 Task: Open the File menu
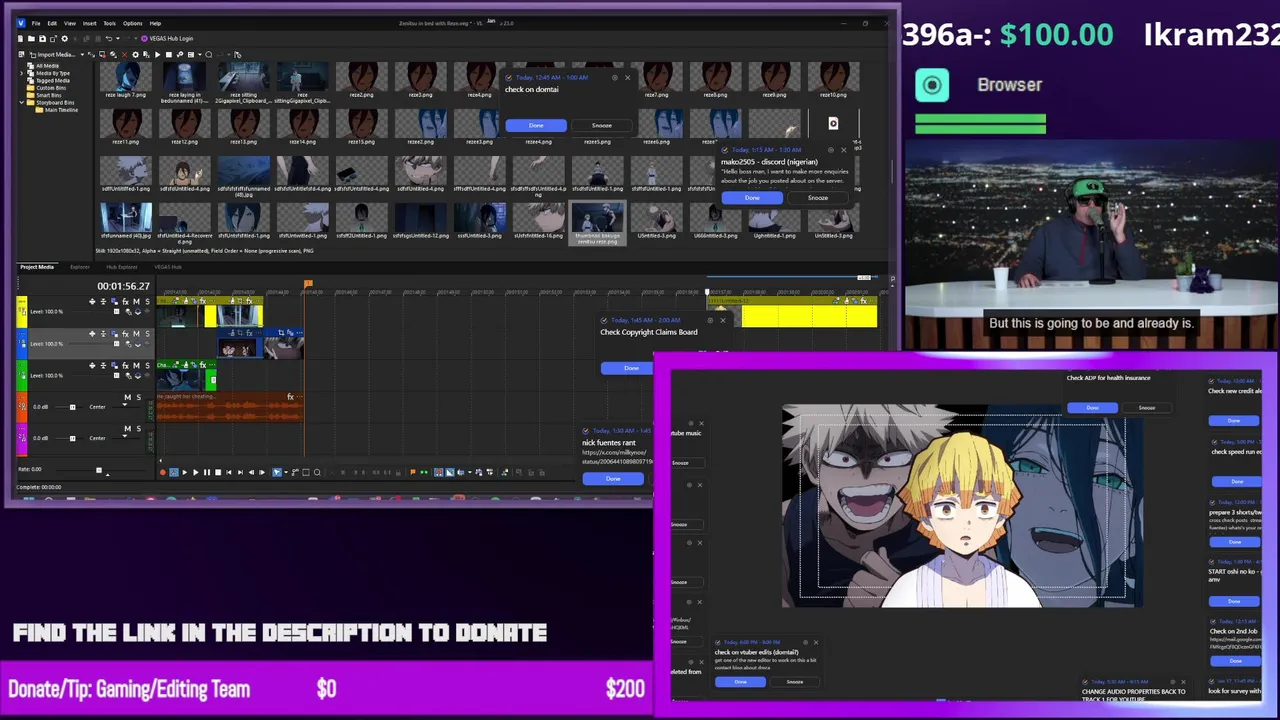click(x=36, y=23)
